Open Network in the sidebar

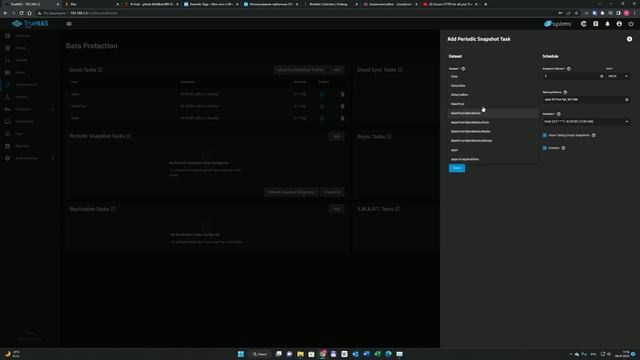pyautogui.click(x=21, y=97)
